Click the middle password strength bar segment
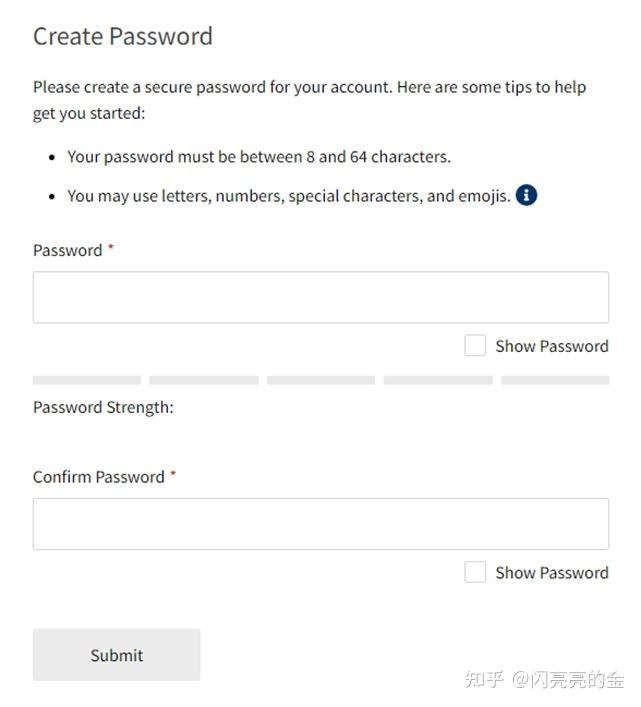Screen dimensions: 641x707 [321, 380]
